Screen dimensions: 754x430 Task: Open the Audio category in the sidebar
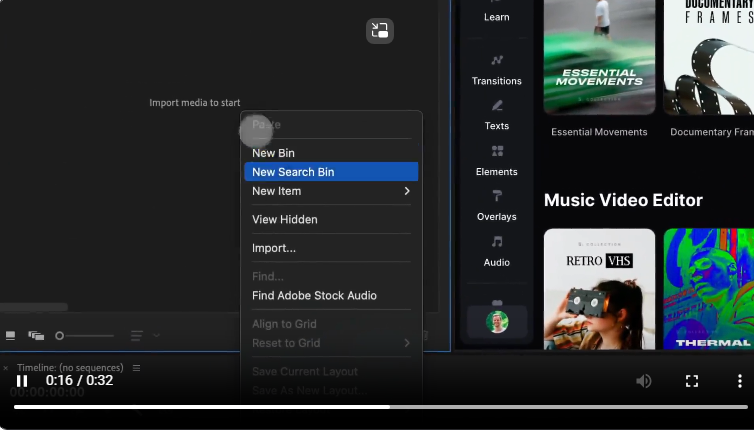497,250
